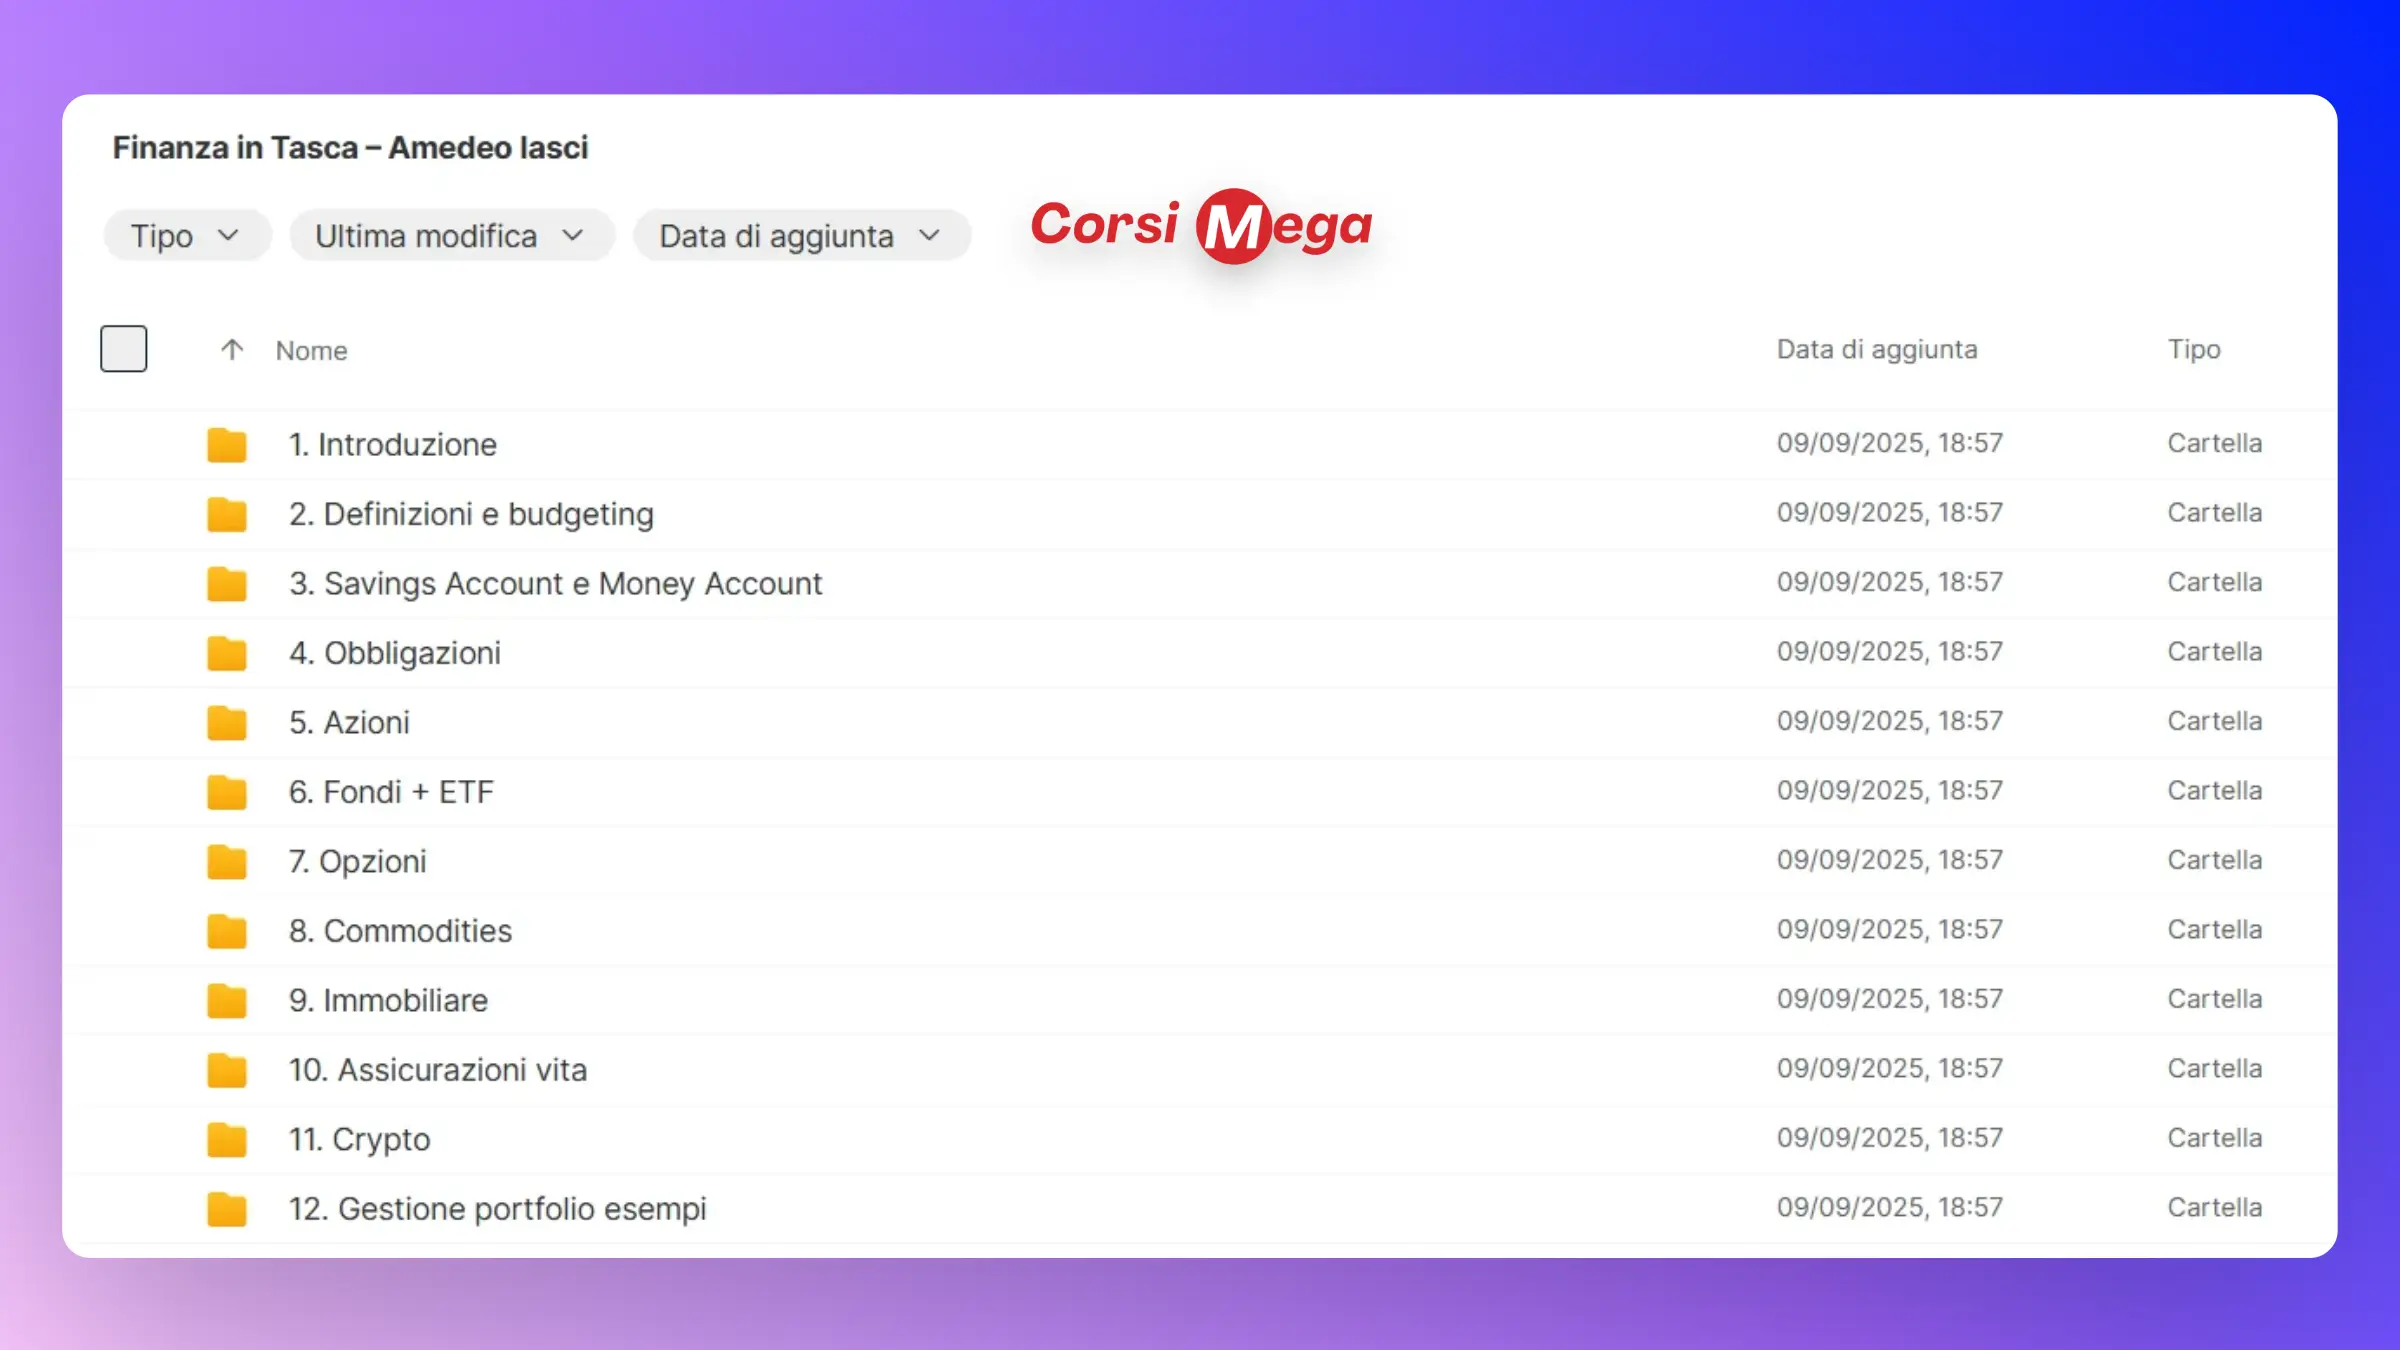The image size is (2400, 1350).
Task: Open the 9. Immobiliare folder
Action: coord(388,1001)
